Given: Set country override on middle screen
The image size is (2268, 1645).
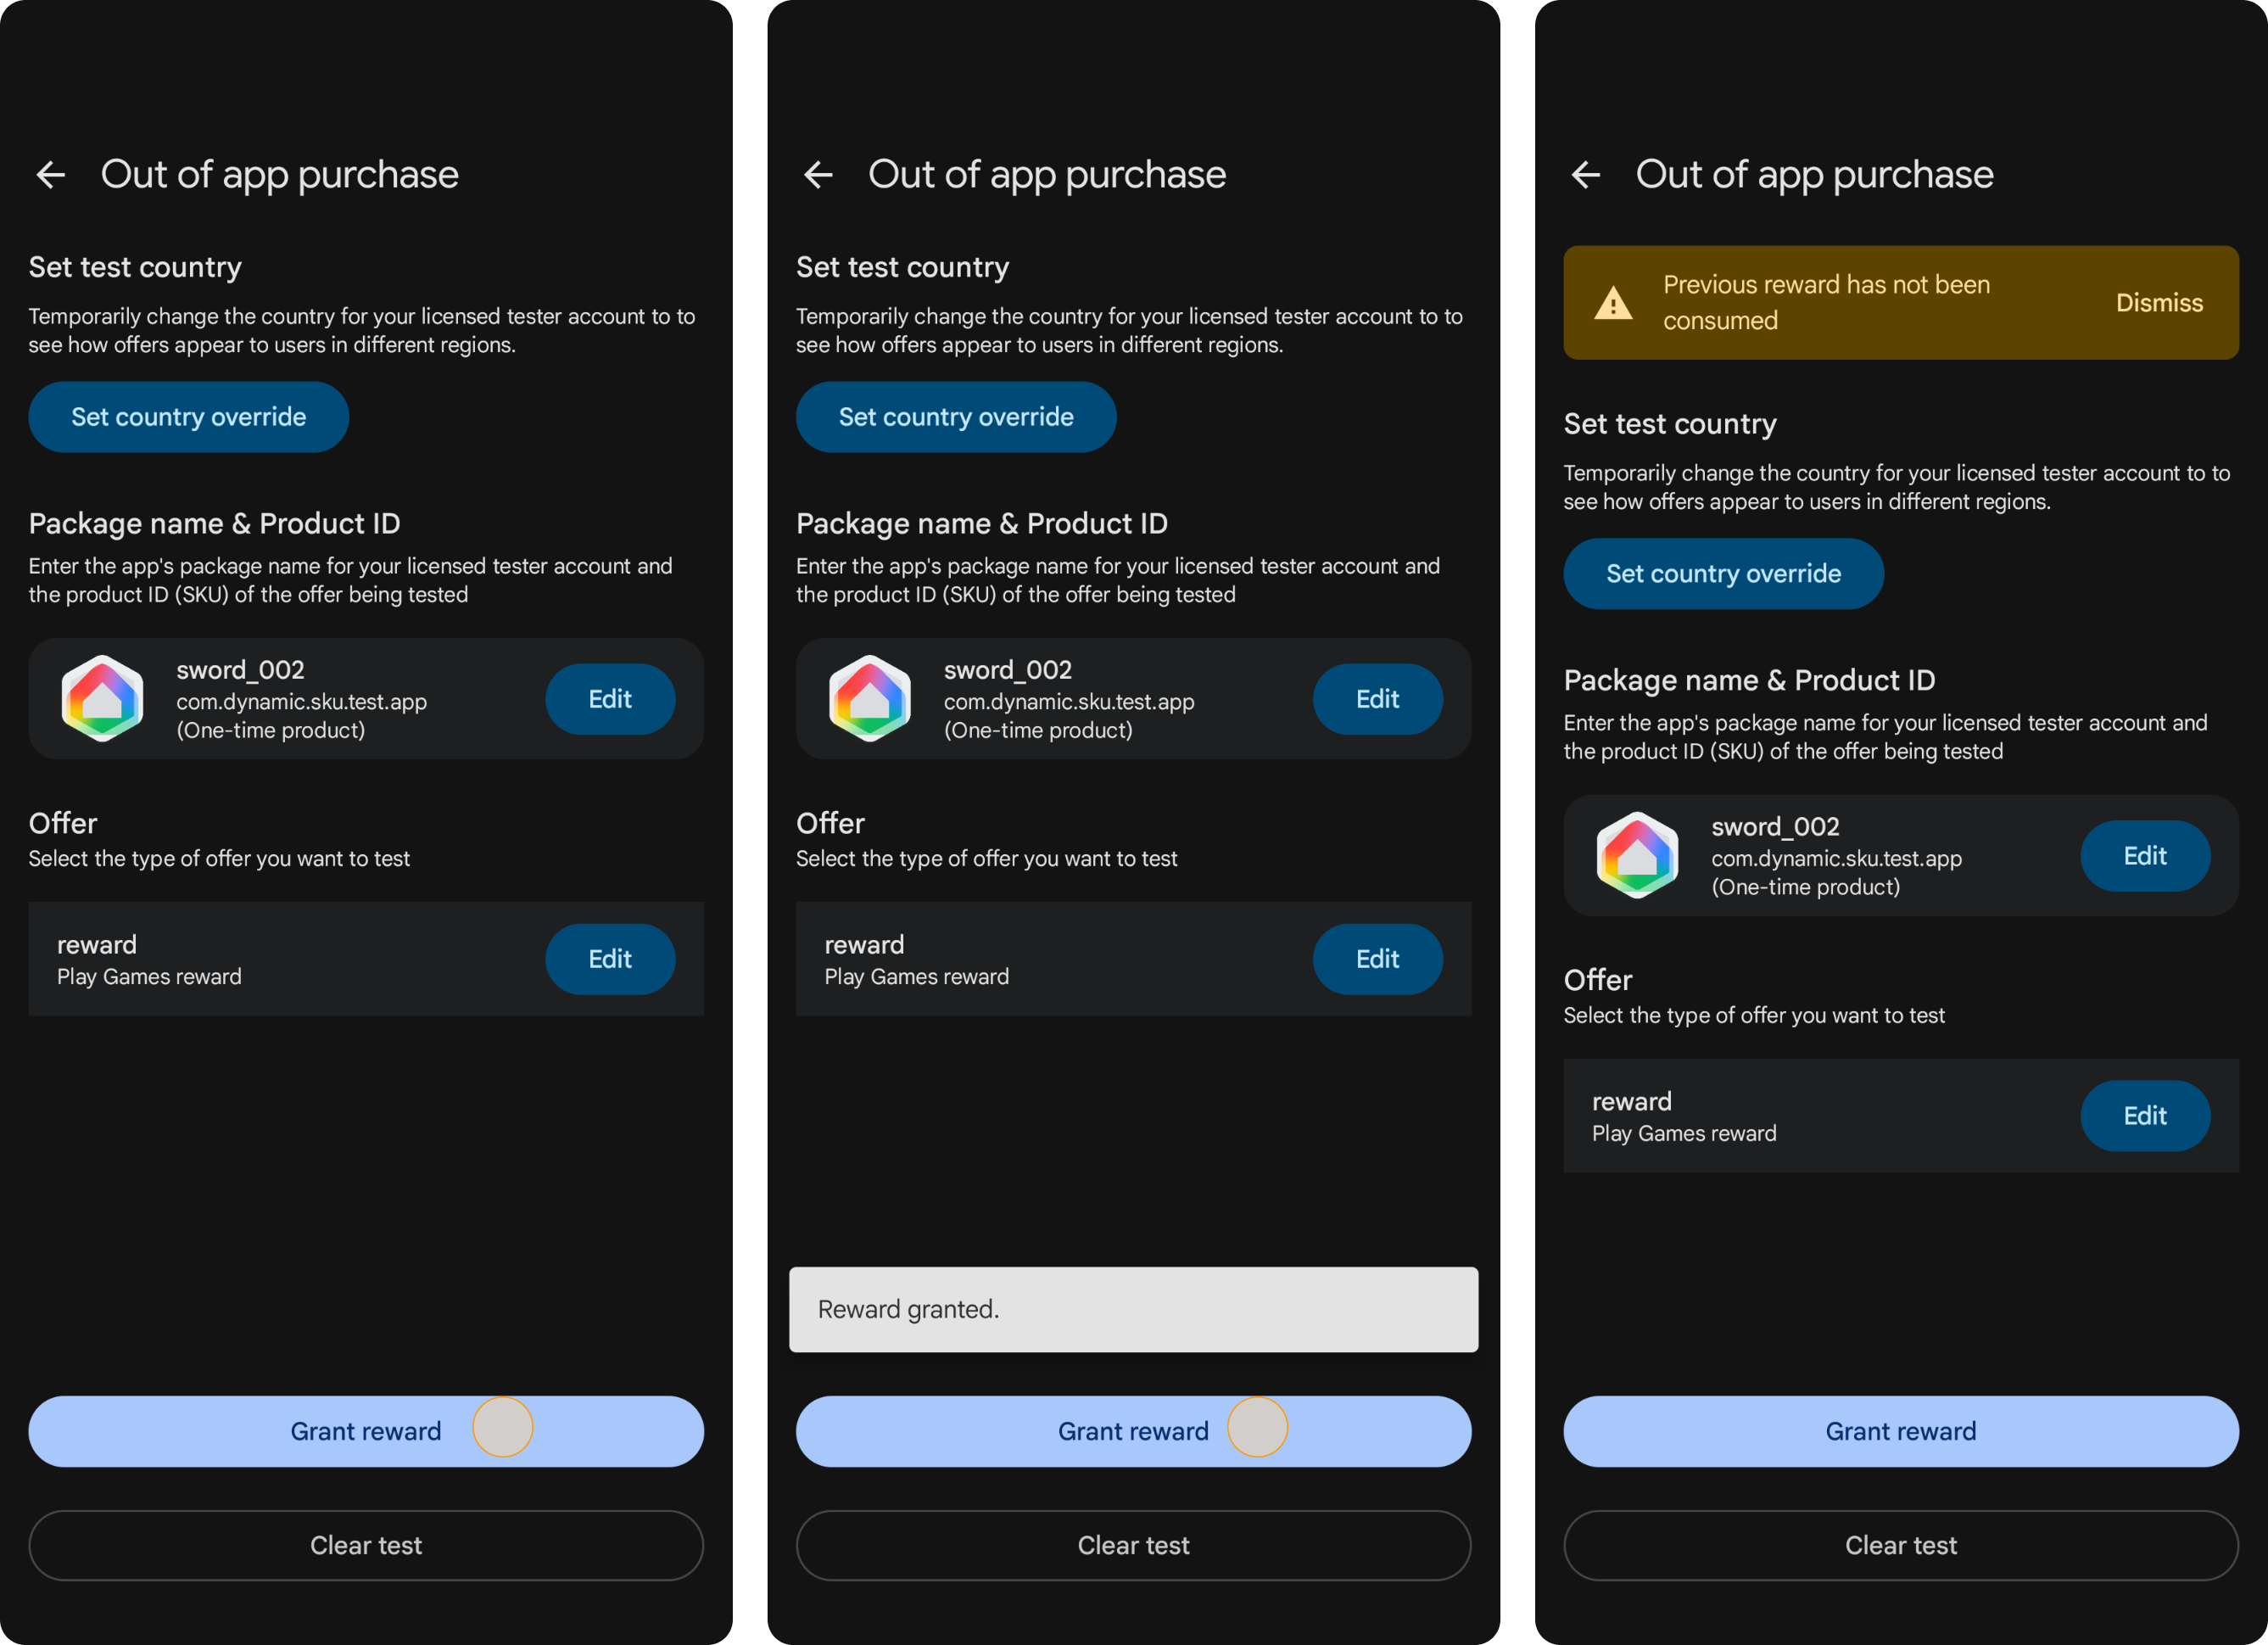Looking at the screenshot, I should coord(956,417).
